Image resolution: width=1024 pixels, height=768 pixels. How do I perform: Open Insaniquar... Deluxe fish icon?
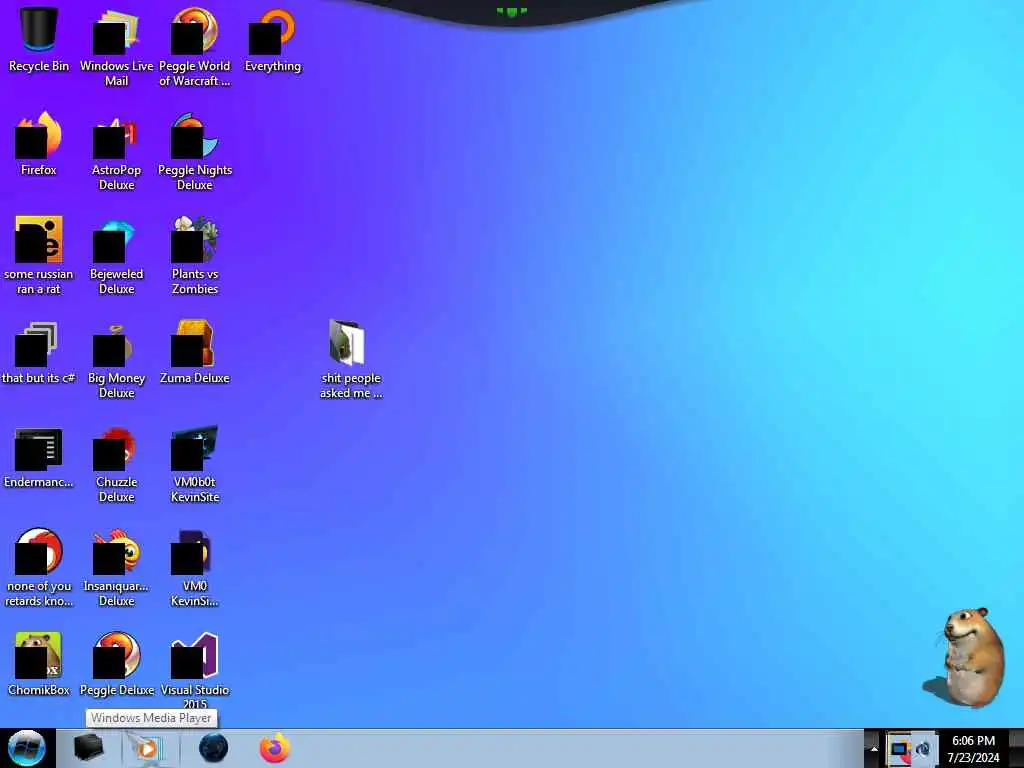116,568
